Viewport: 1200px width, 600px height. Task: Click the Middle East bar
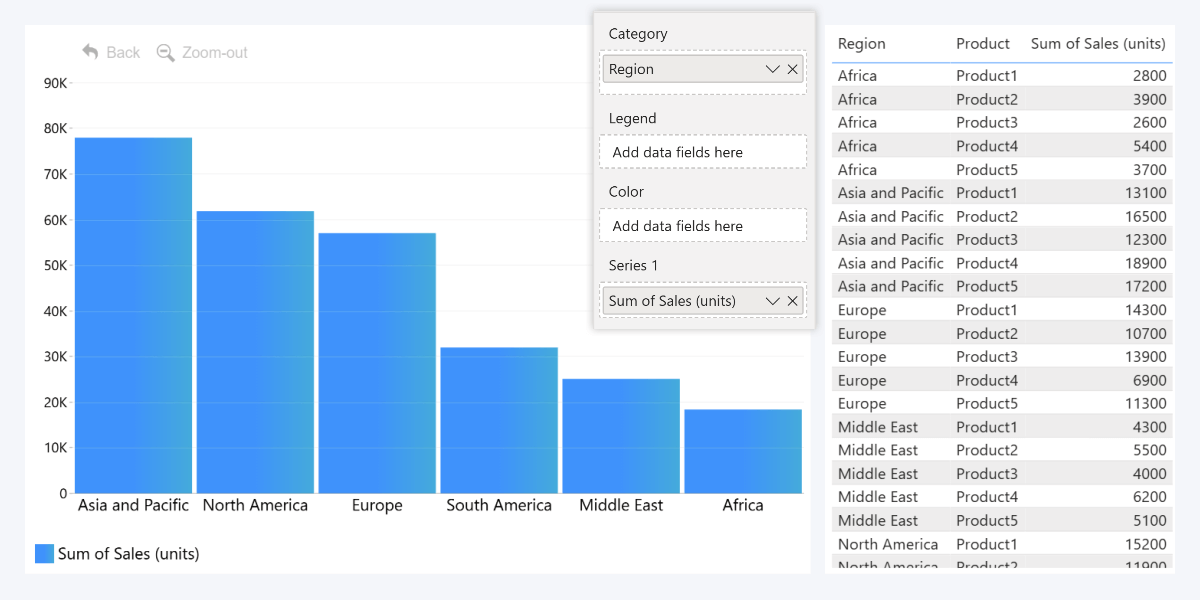[621, 436]
